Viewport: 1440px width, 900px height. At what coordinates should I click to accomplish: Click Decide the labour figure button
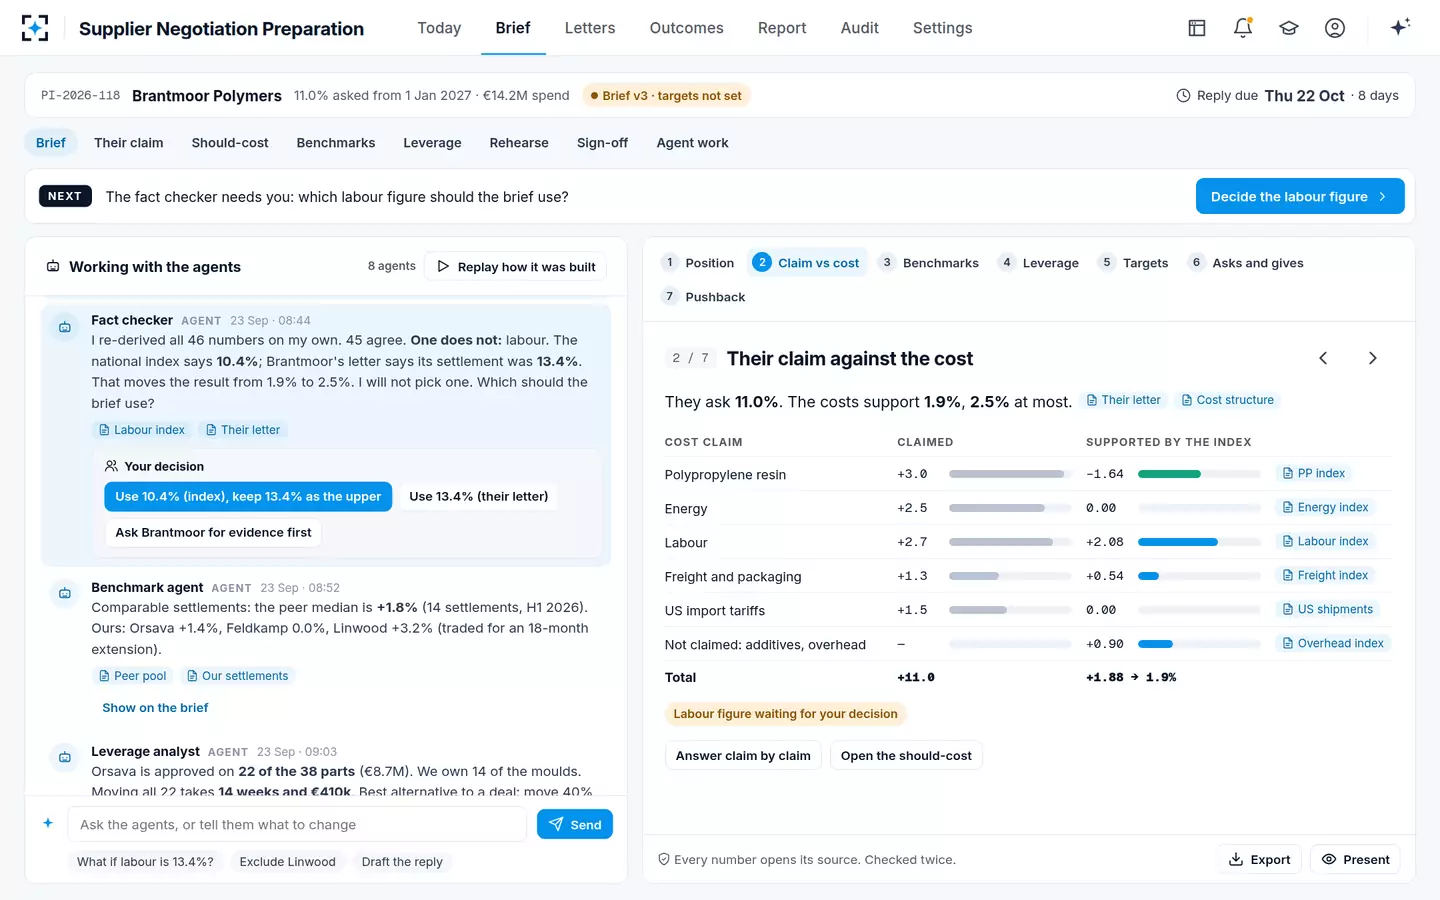[x=1300, y=196]
